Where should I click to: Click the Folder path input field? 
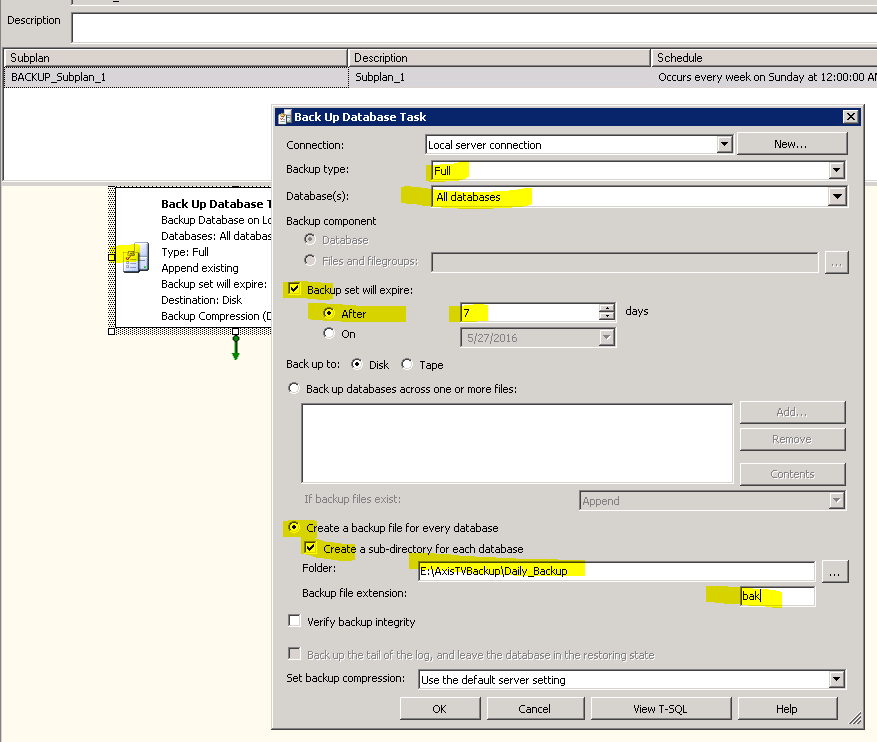coord(616,571)
